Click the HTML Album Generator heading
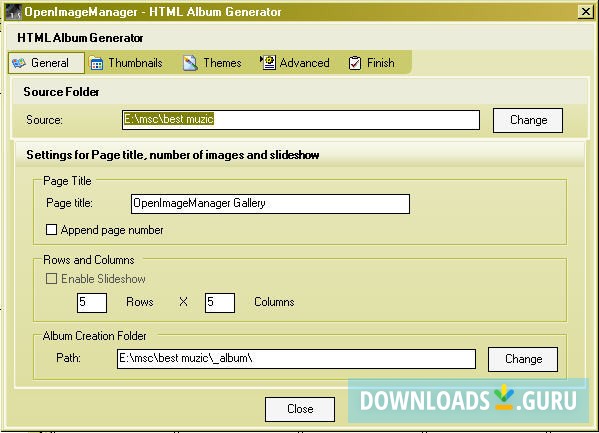The width and height of the screenshot is (599, 433). (x=80, y=38)
